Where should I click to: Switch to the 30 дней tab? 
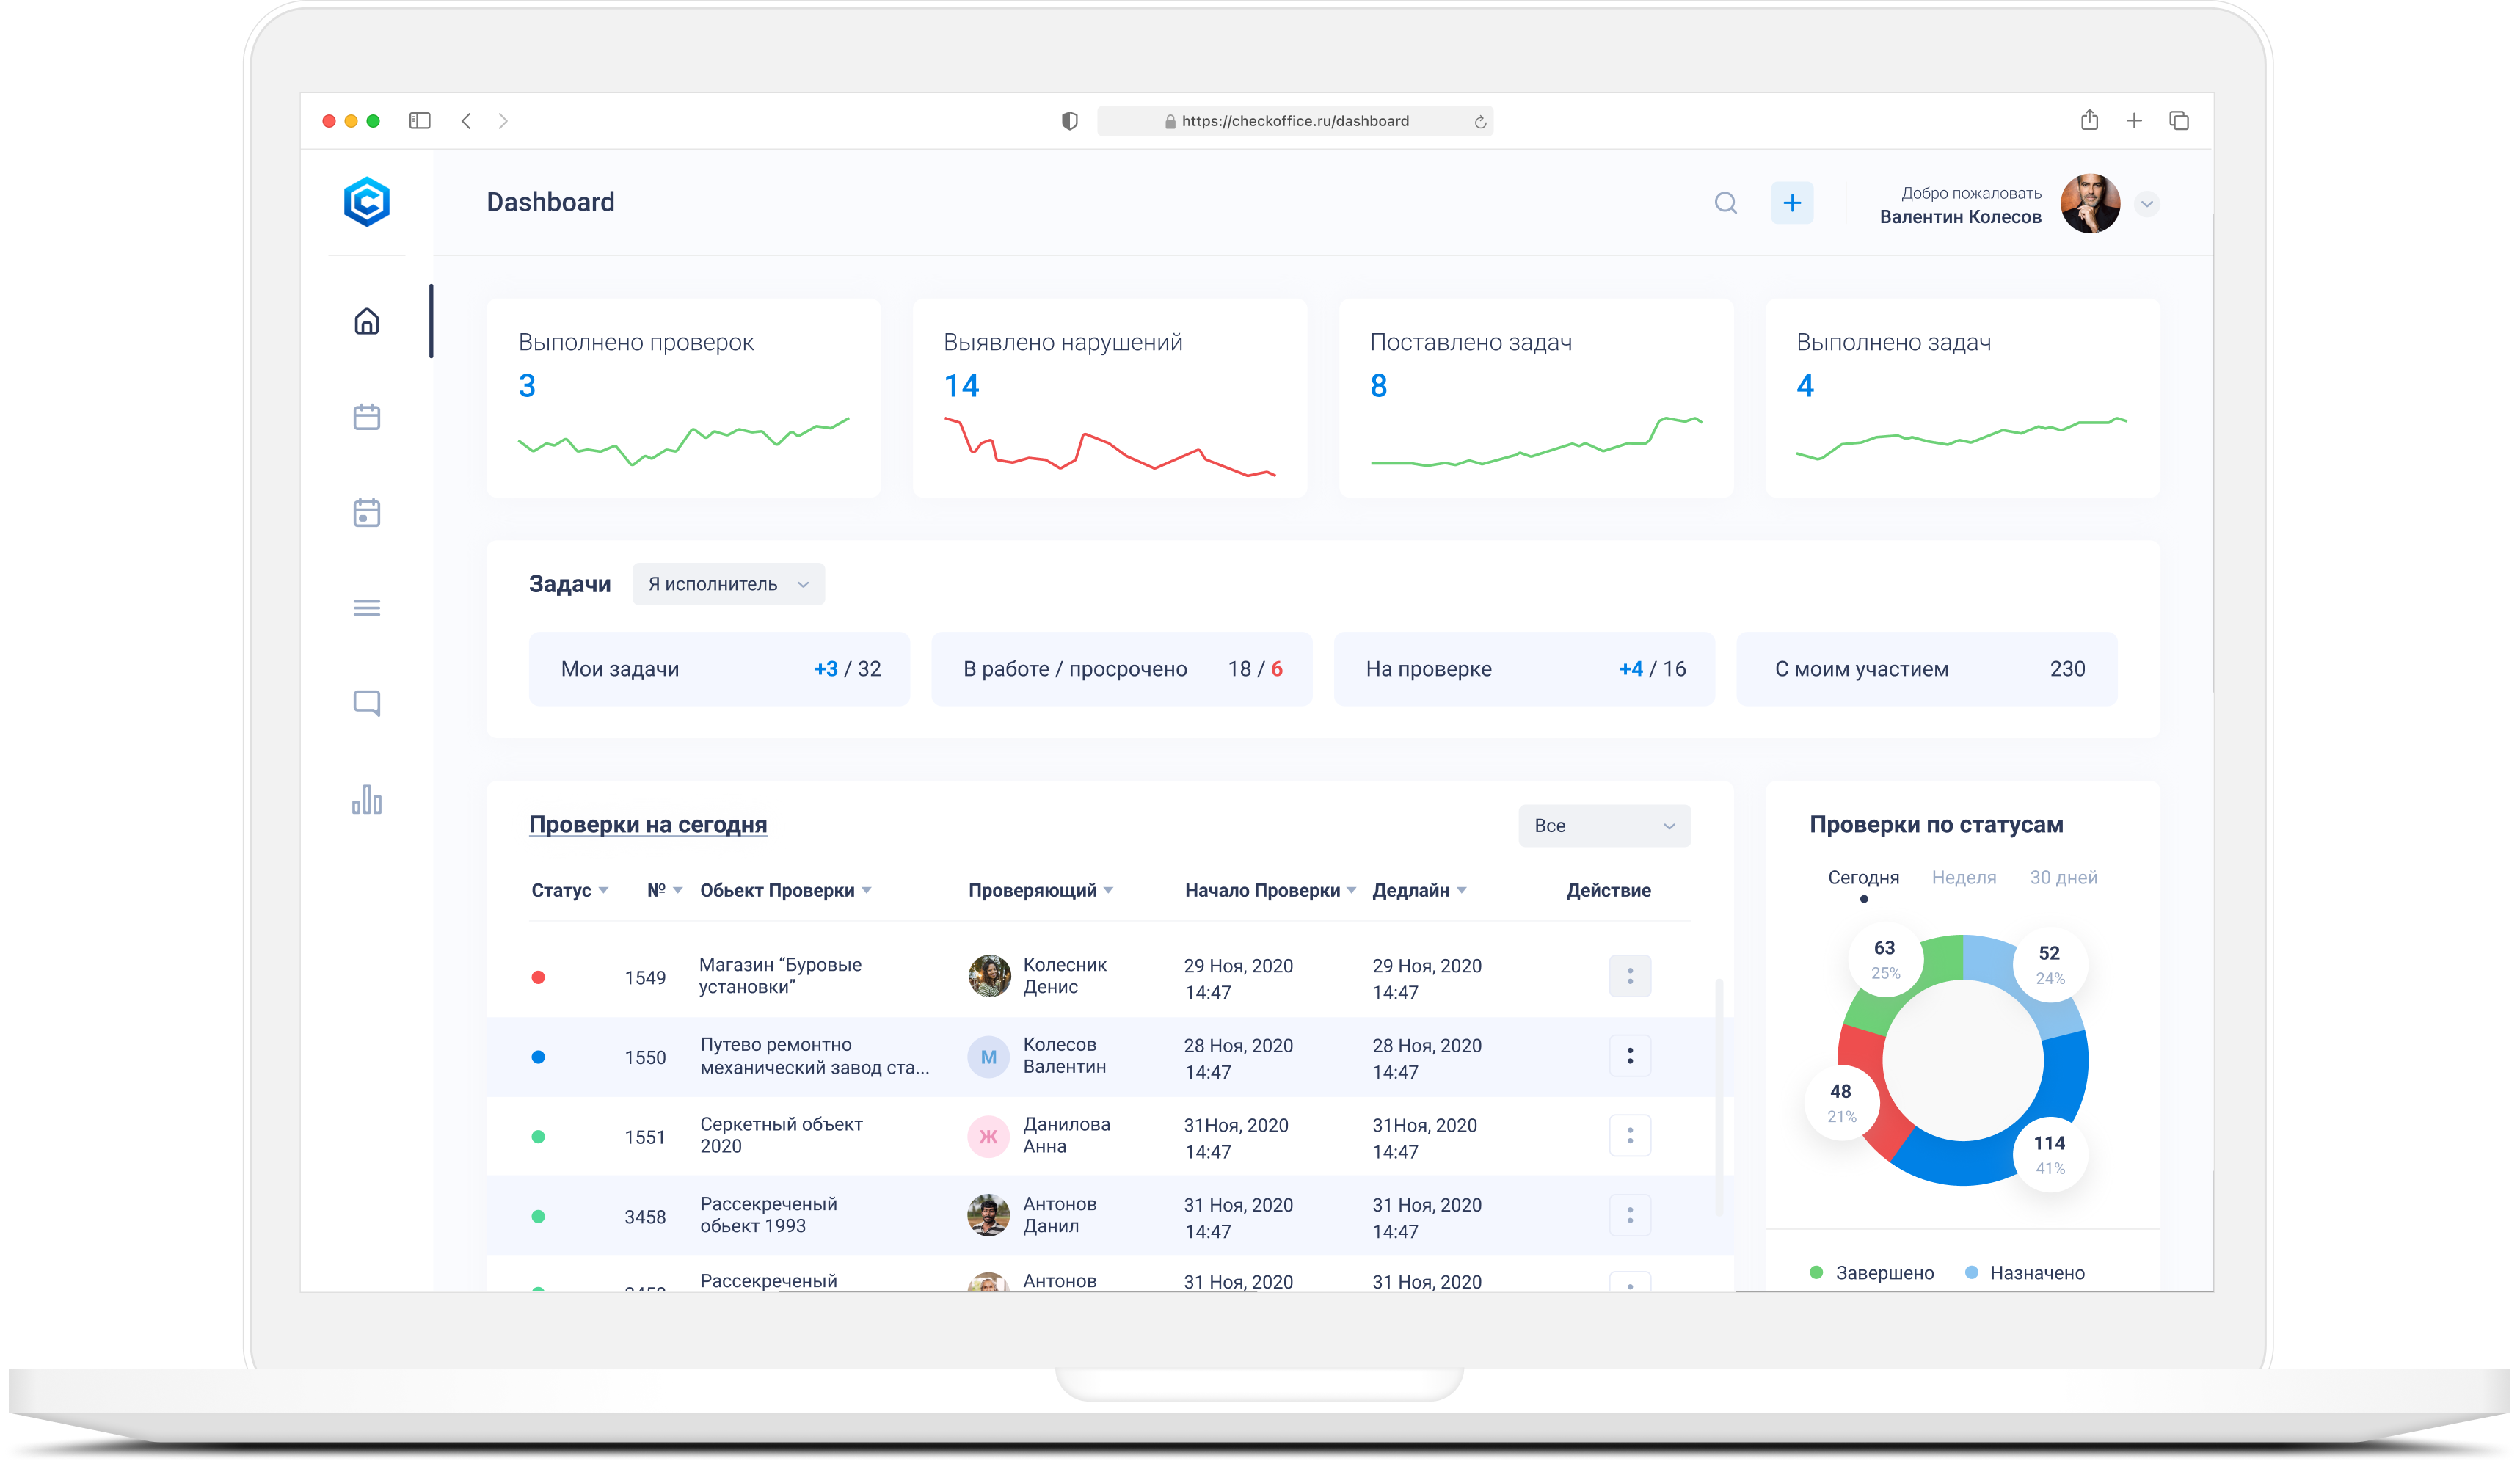(2063, 877)
